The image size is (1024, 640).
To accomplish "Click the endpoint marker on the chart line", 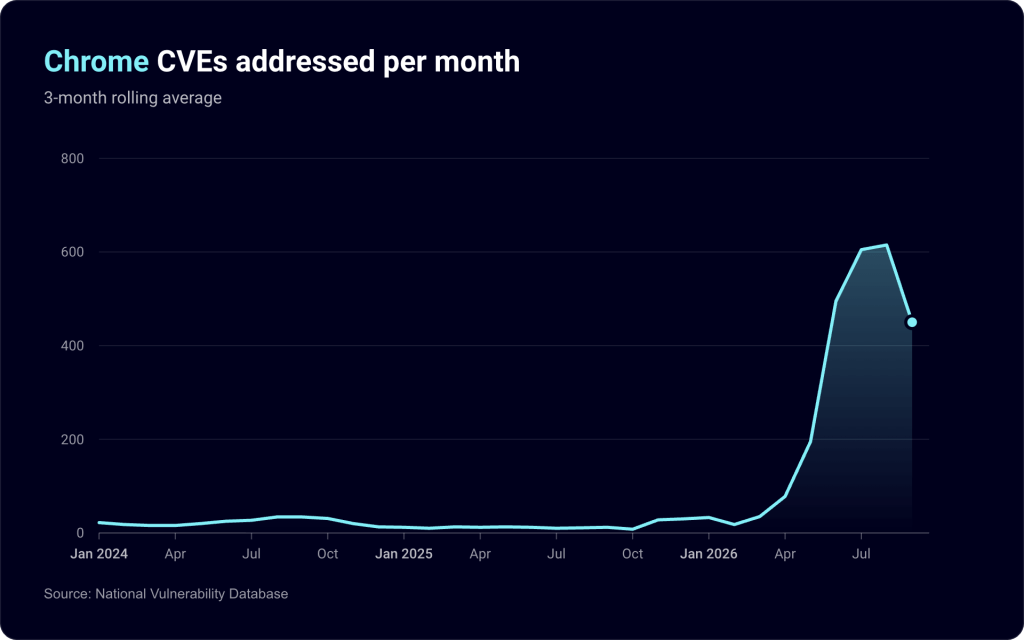I will click(912, 322).
